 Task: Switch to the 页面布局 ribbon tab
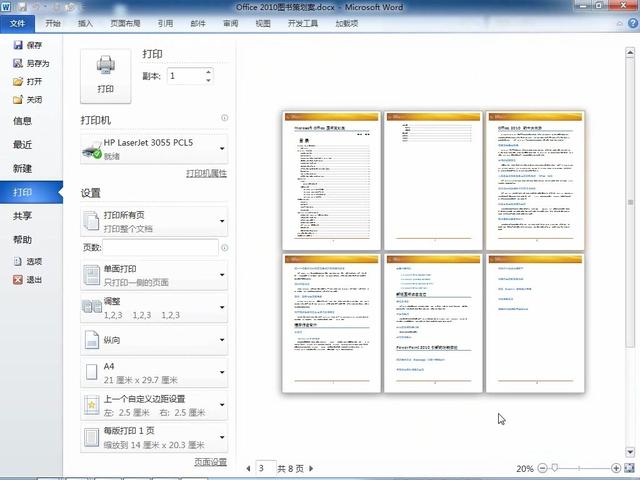coord(125,22)
